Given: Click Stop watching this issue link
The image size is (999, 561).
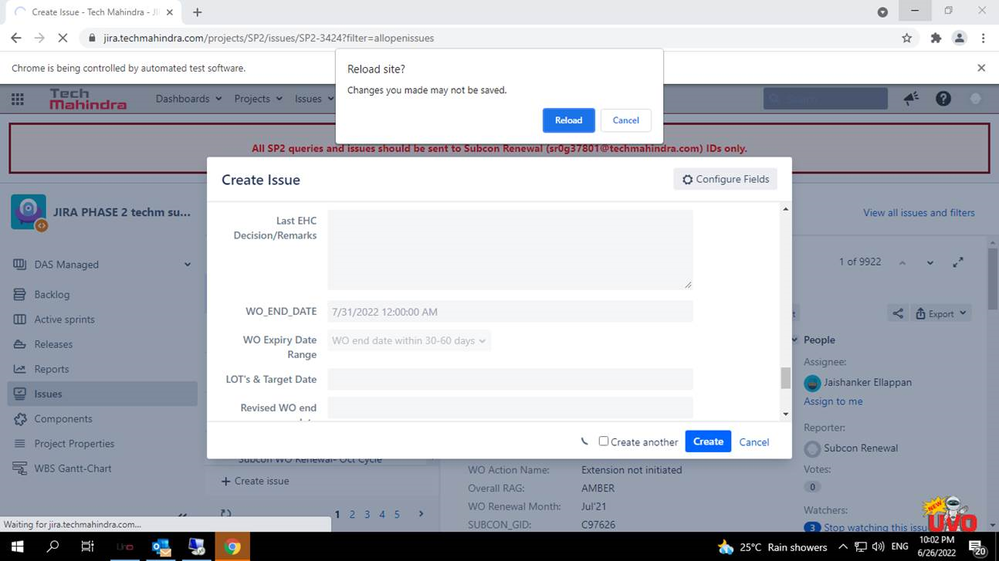Looking at the screenshot, I should pyautogui.click(x=875, y=527).
